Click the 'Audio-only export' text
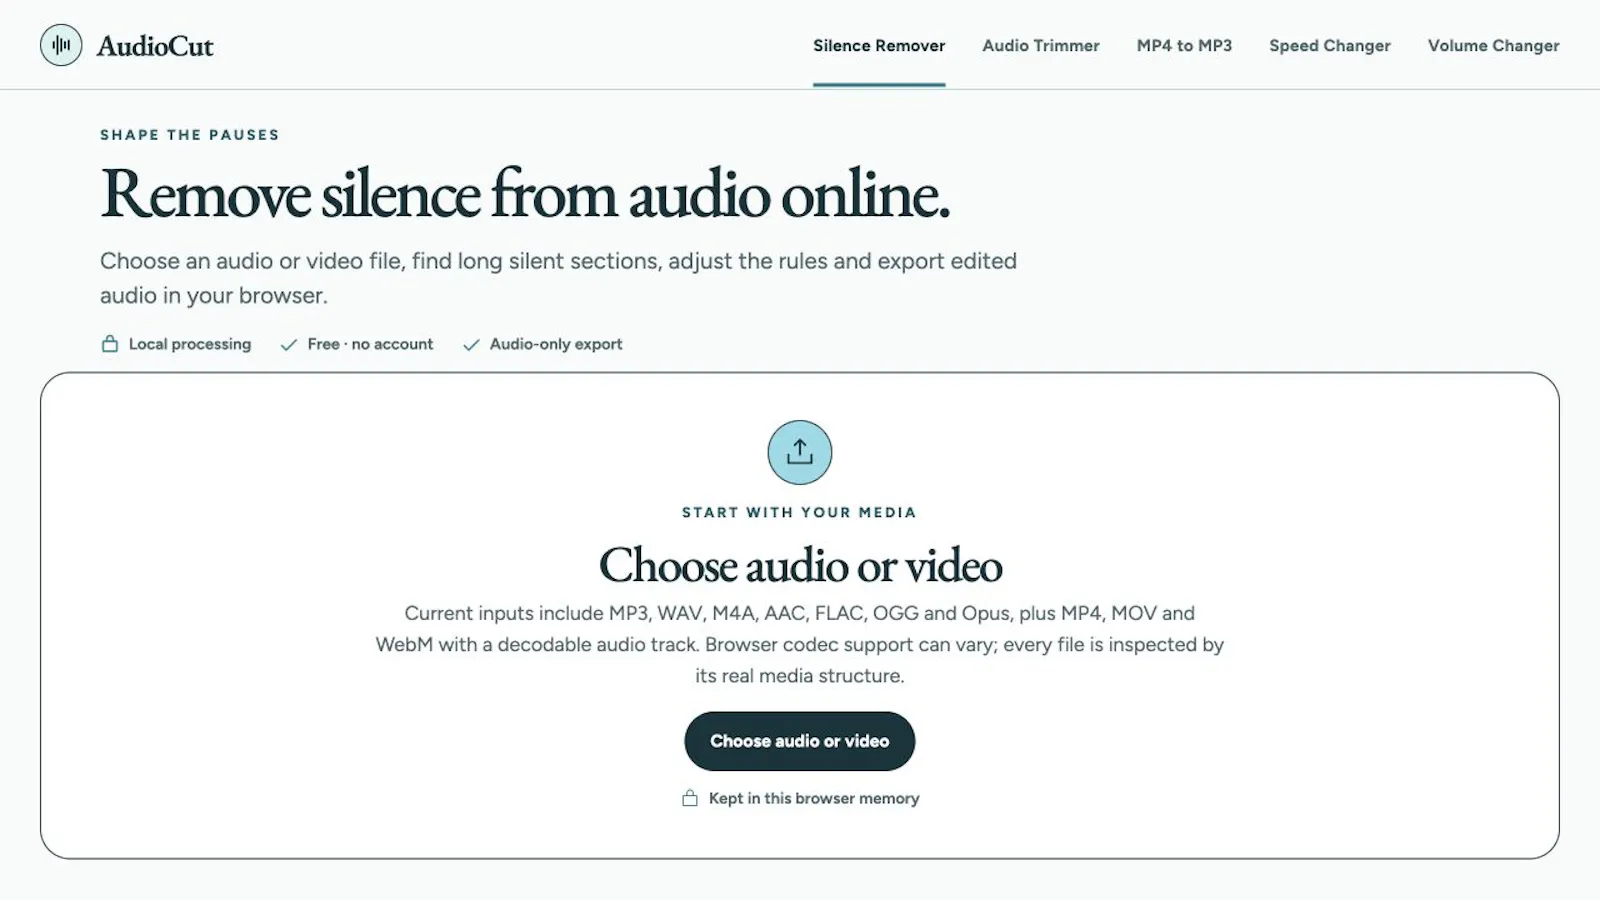Viewport: 1600px width, 900px height. click(x=556, y=344)
